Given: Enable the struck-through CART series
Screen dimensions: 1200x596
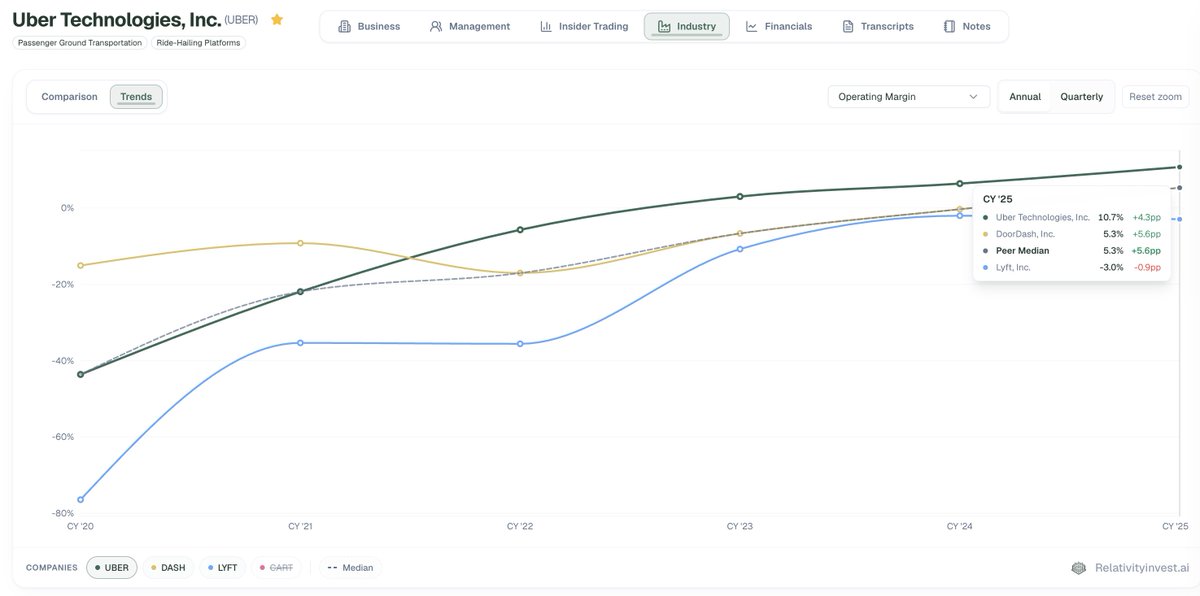Looking at the screenshot, I should [277, 567].
